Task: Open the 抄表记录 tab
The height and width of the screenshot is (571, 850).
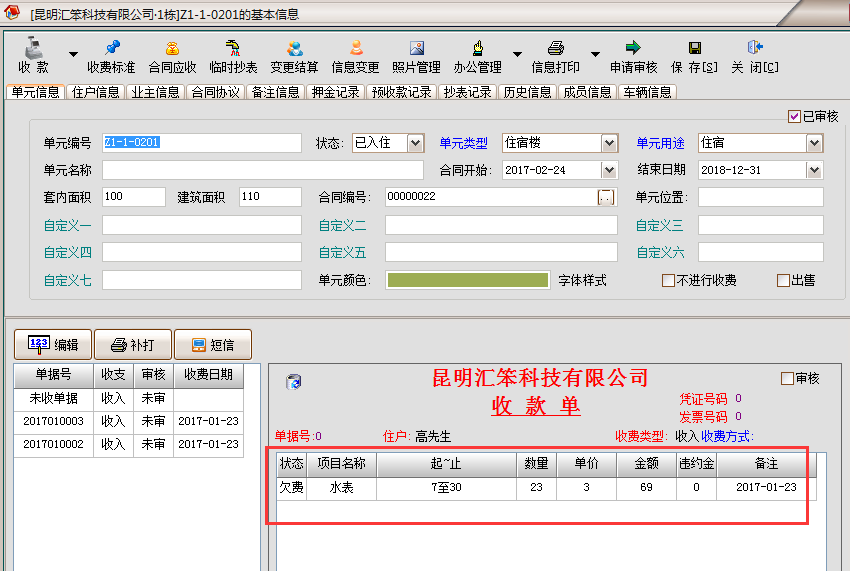Action: tap(467, 92)
